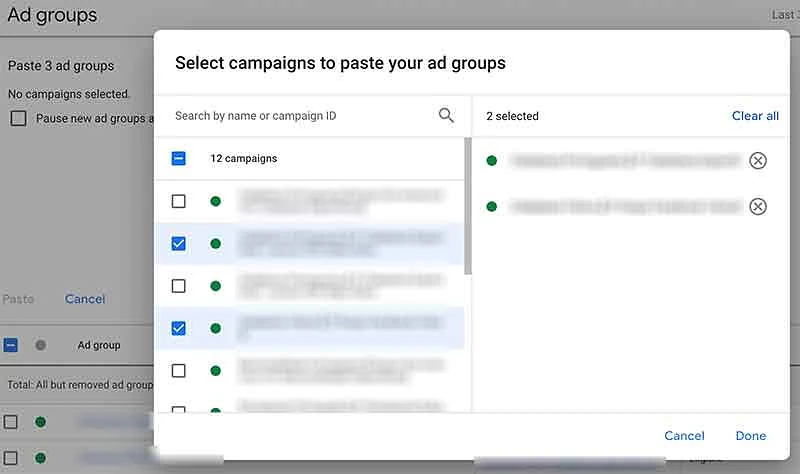Click the '12 campaigns' label

pyautogui.click(x=244, y=159)
